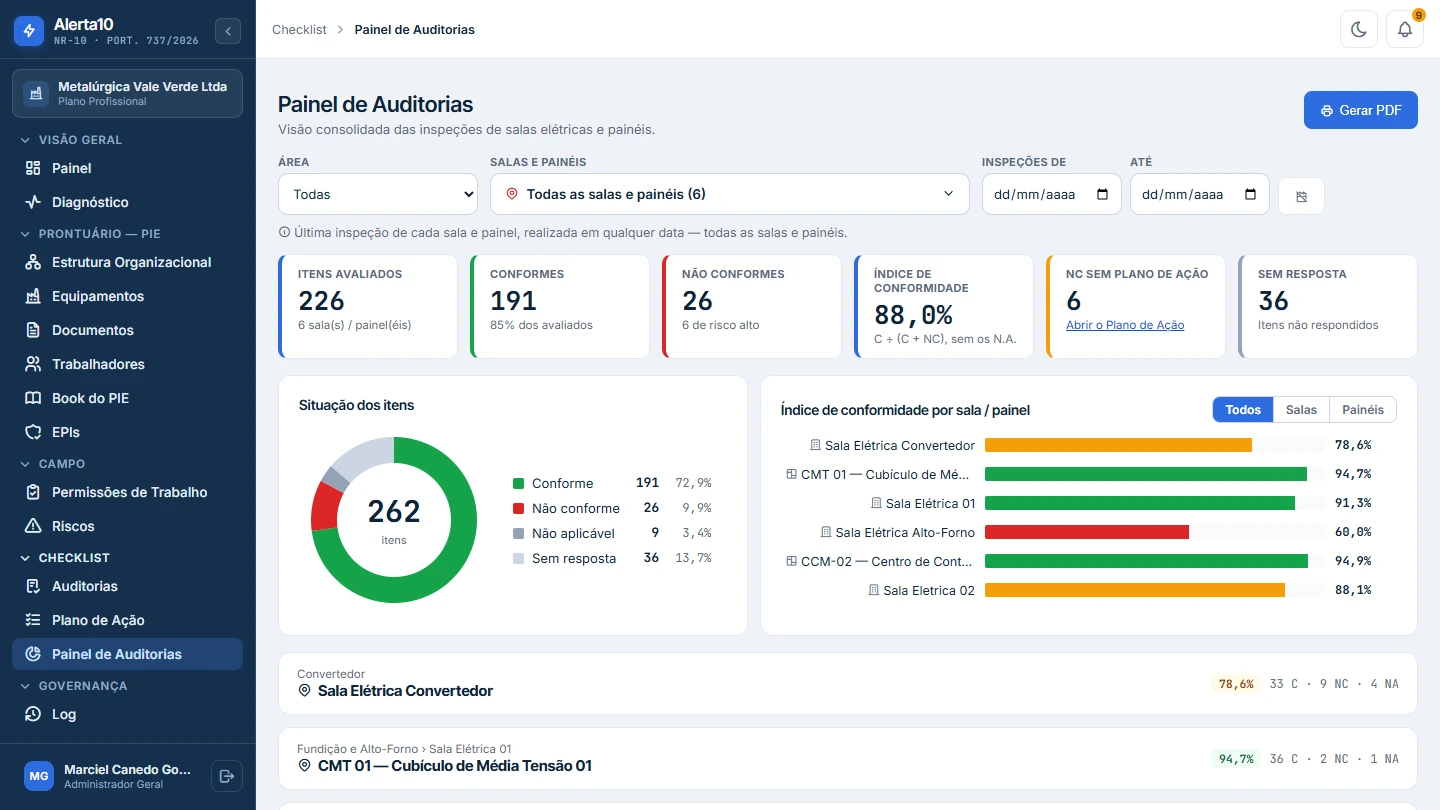Open Diagnóstico in the sidebar
Viewport: 1440px width, 810px height.
[x=127, y=202]
